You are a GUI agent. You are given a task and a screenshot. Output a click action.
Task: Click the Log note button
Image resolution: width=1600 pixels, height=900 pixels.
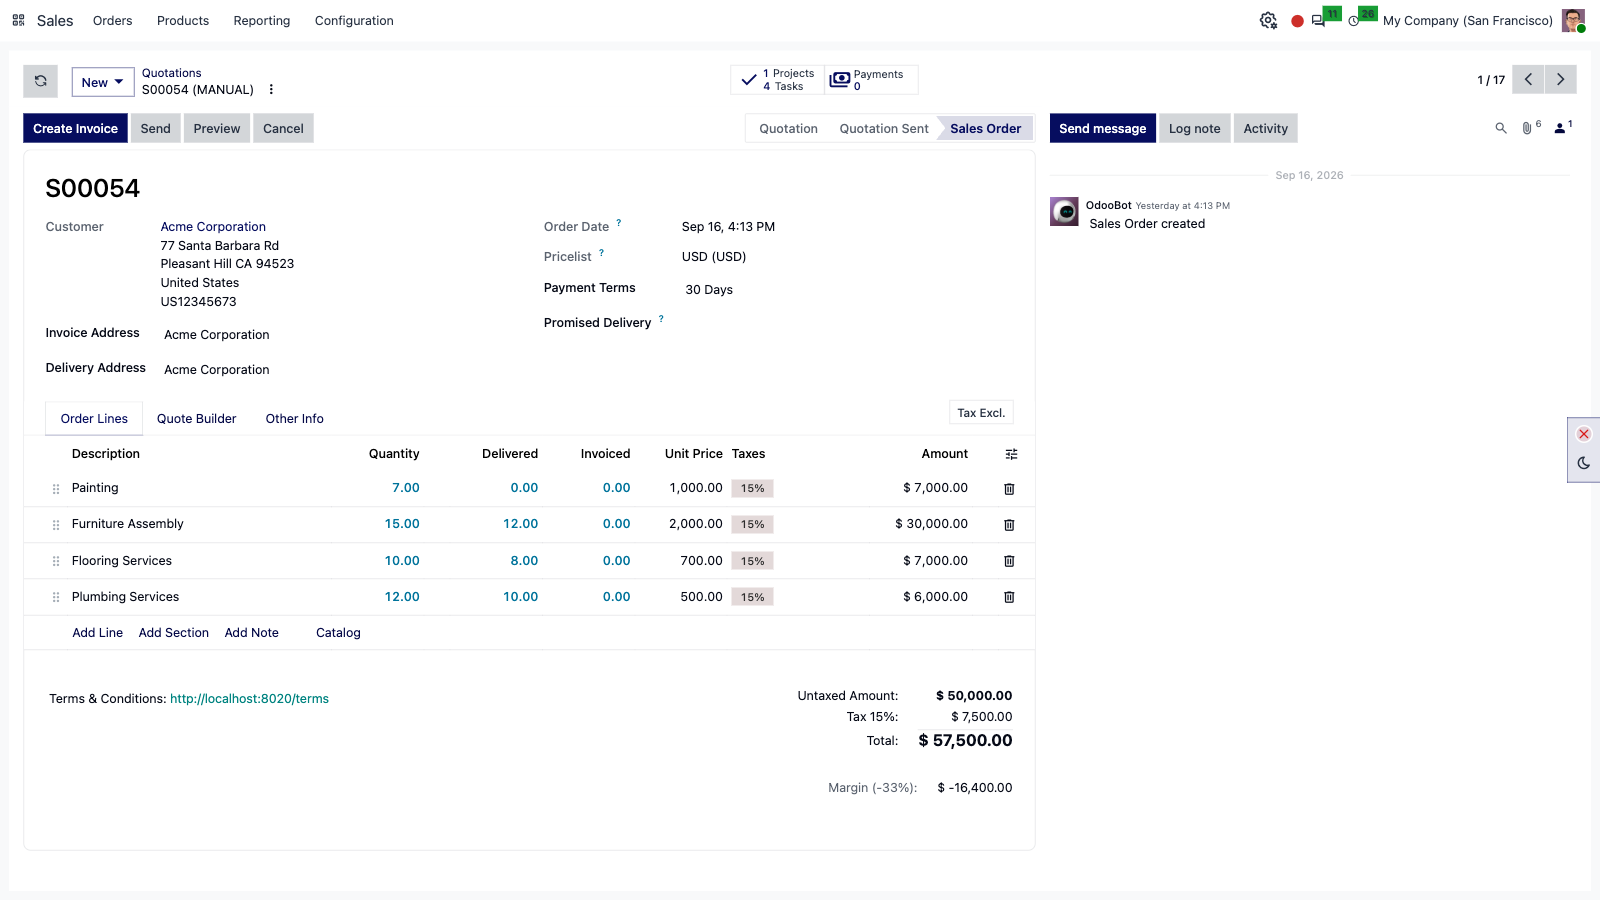point(1195,128)
